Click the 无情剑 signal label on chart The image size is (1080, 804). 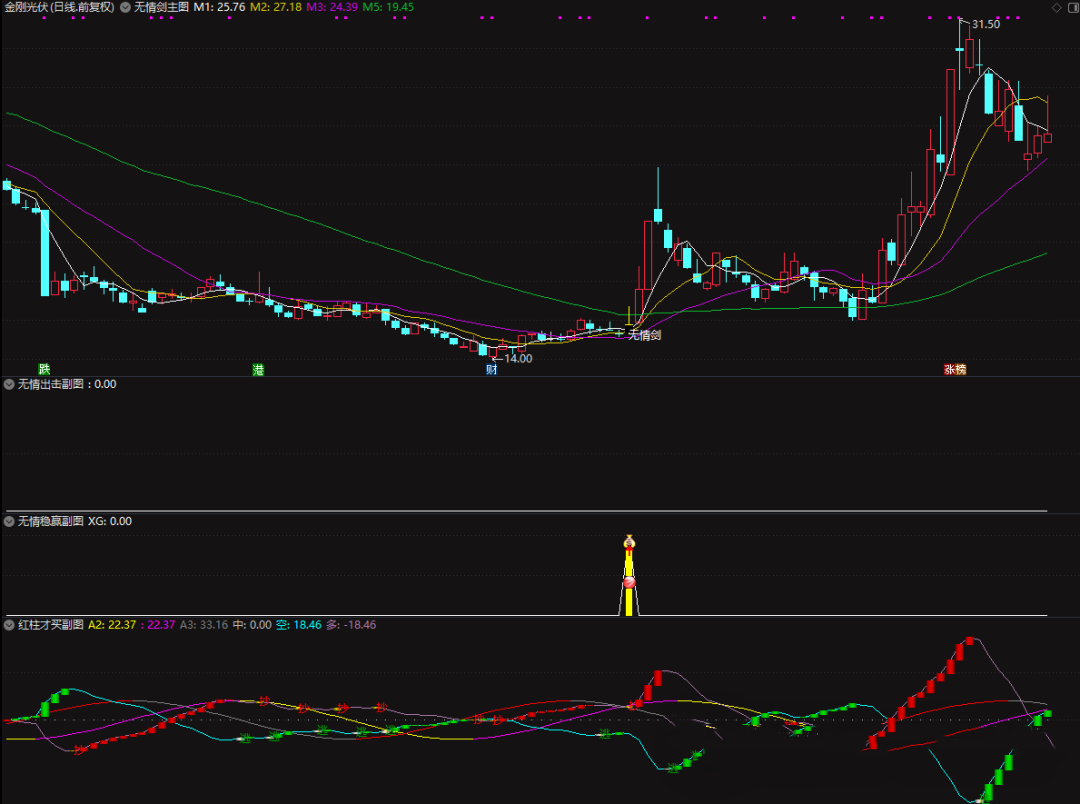click(x=644, y=335)
